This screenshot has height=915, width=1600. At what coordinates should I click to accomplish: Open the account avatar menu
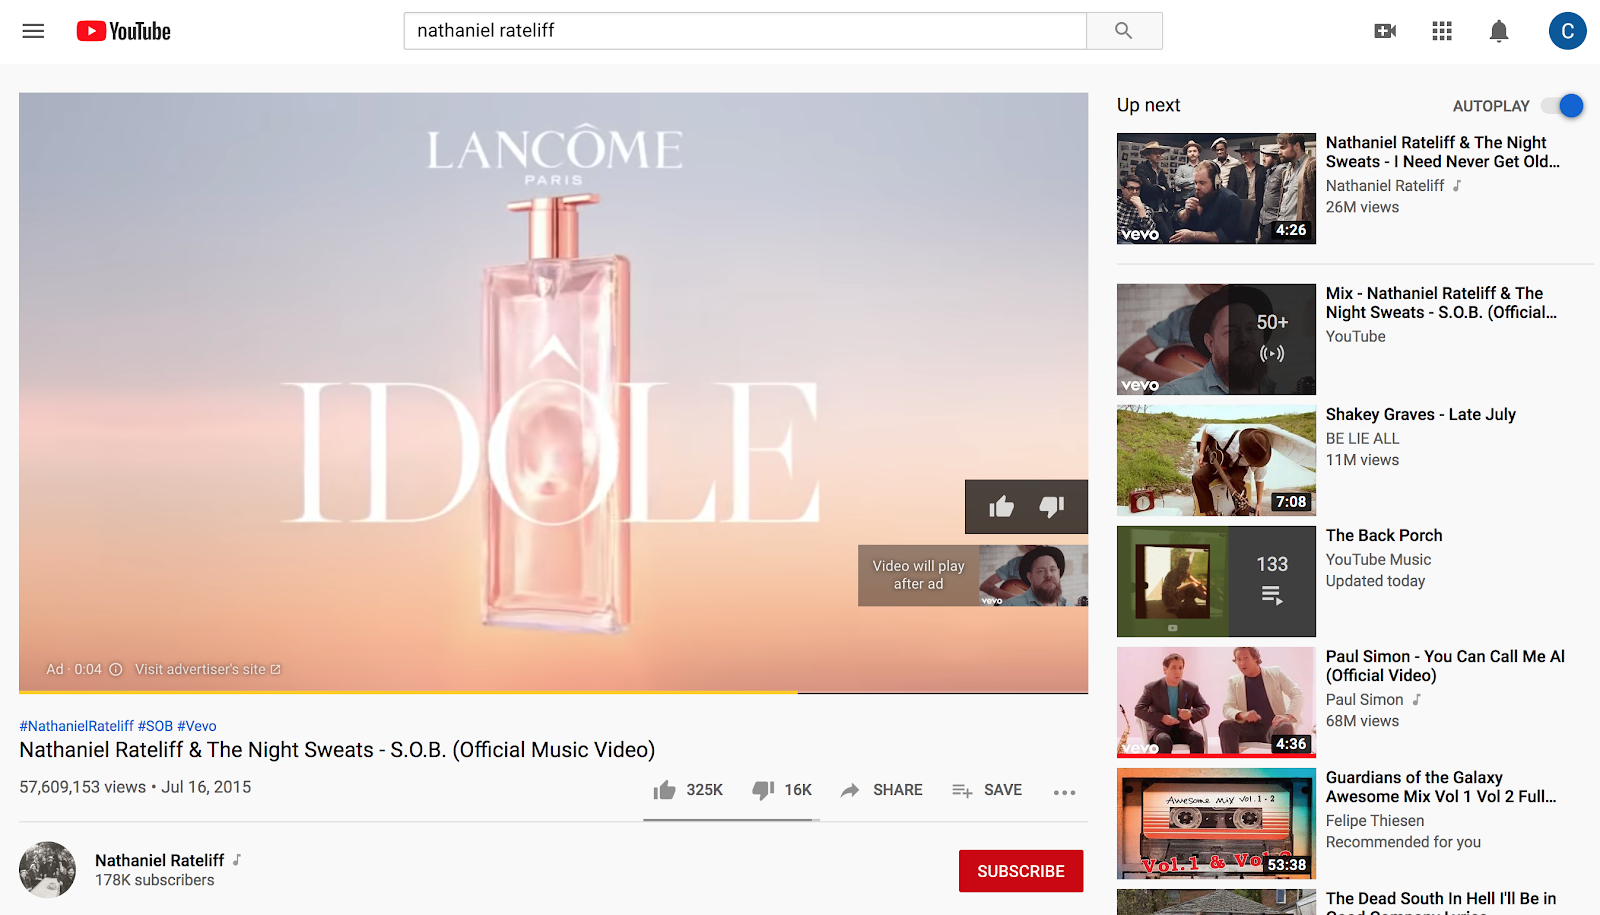click(1567, 31)
